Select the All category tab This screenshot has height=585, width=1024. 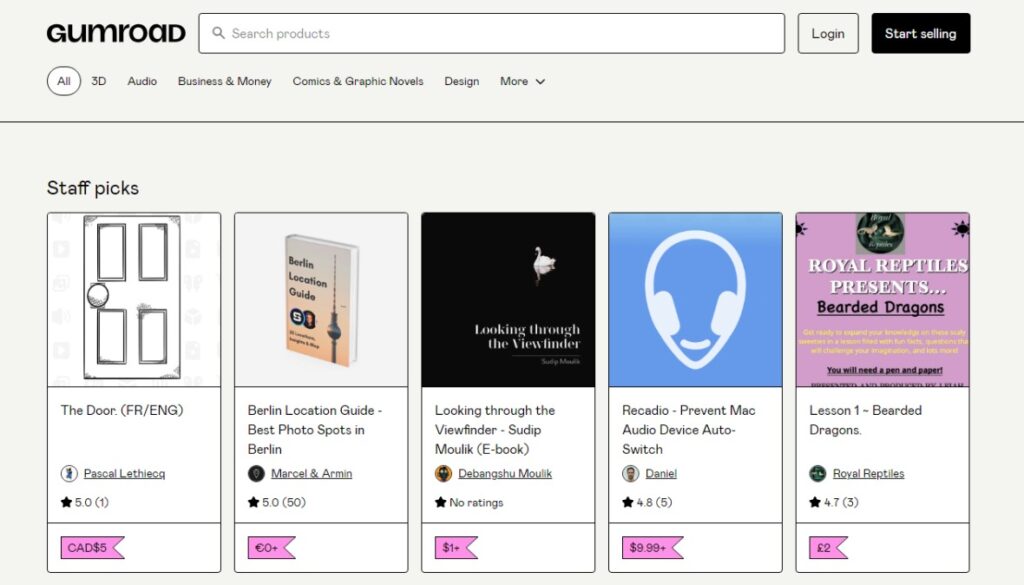click(x=64, y=81)
